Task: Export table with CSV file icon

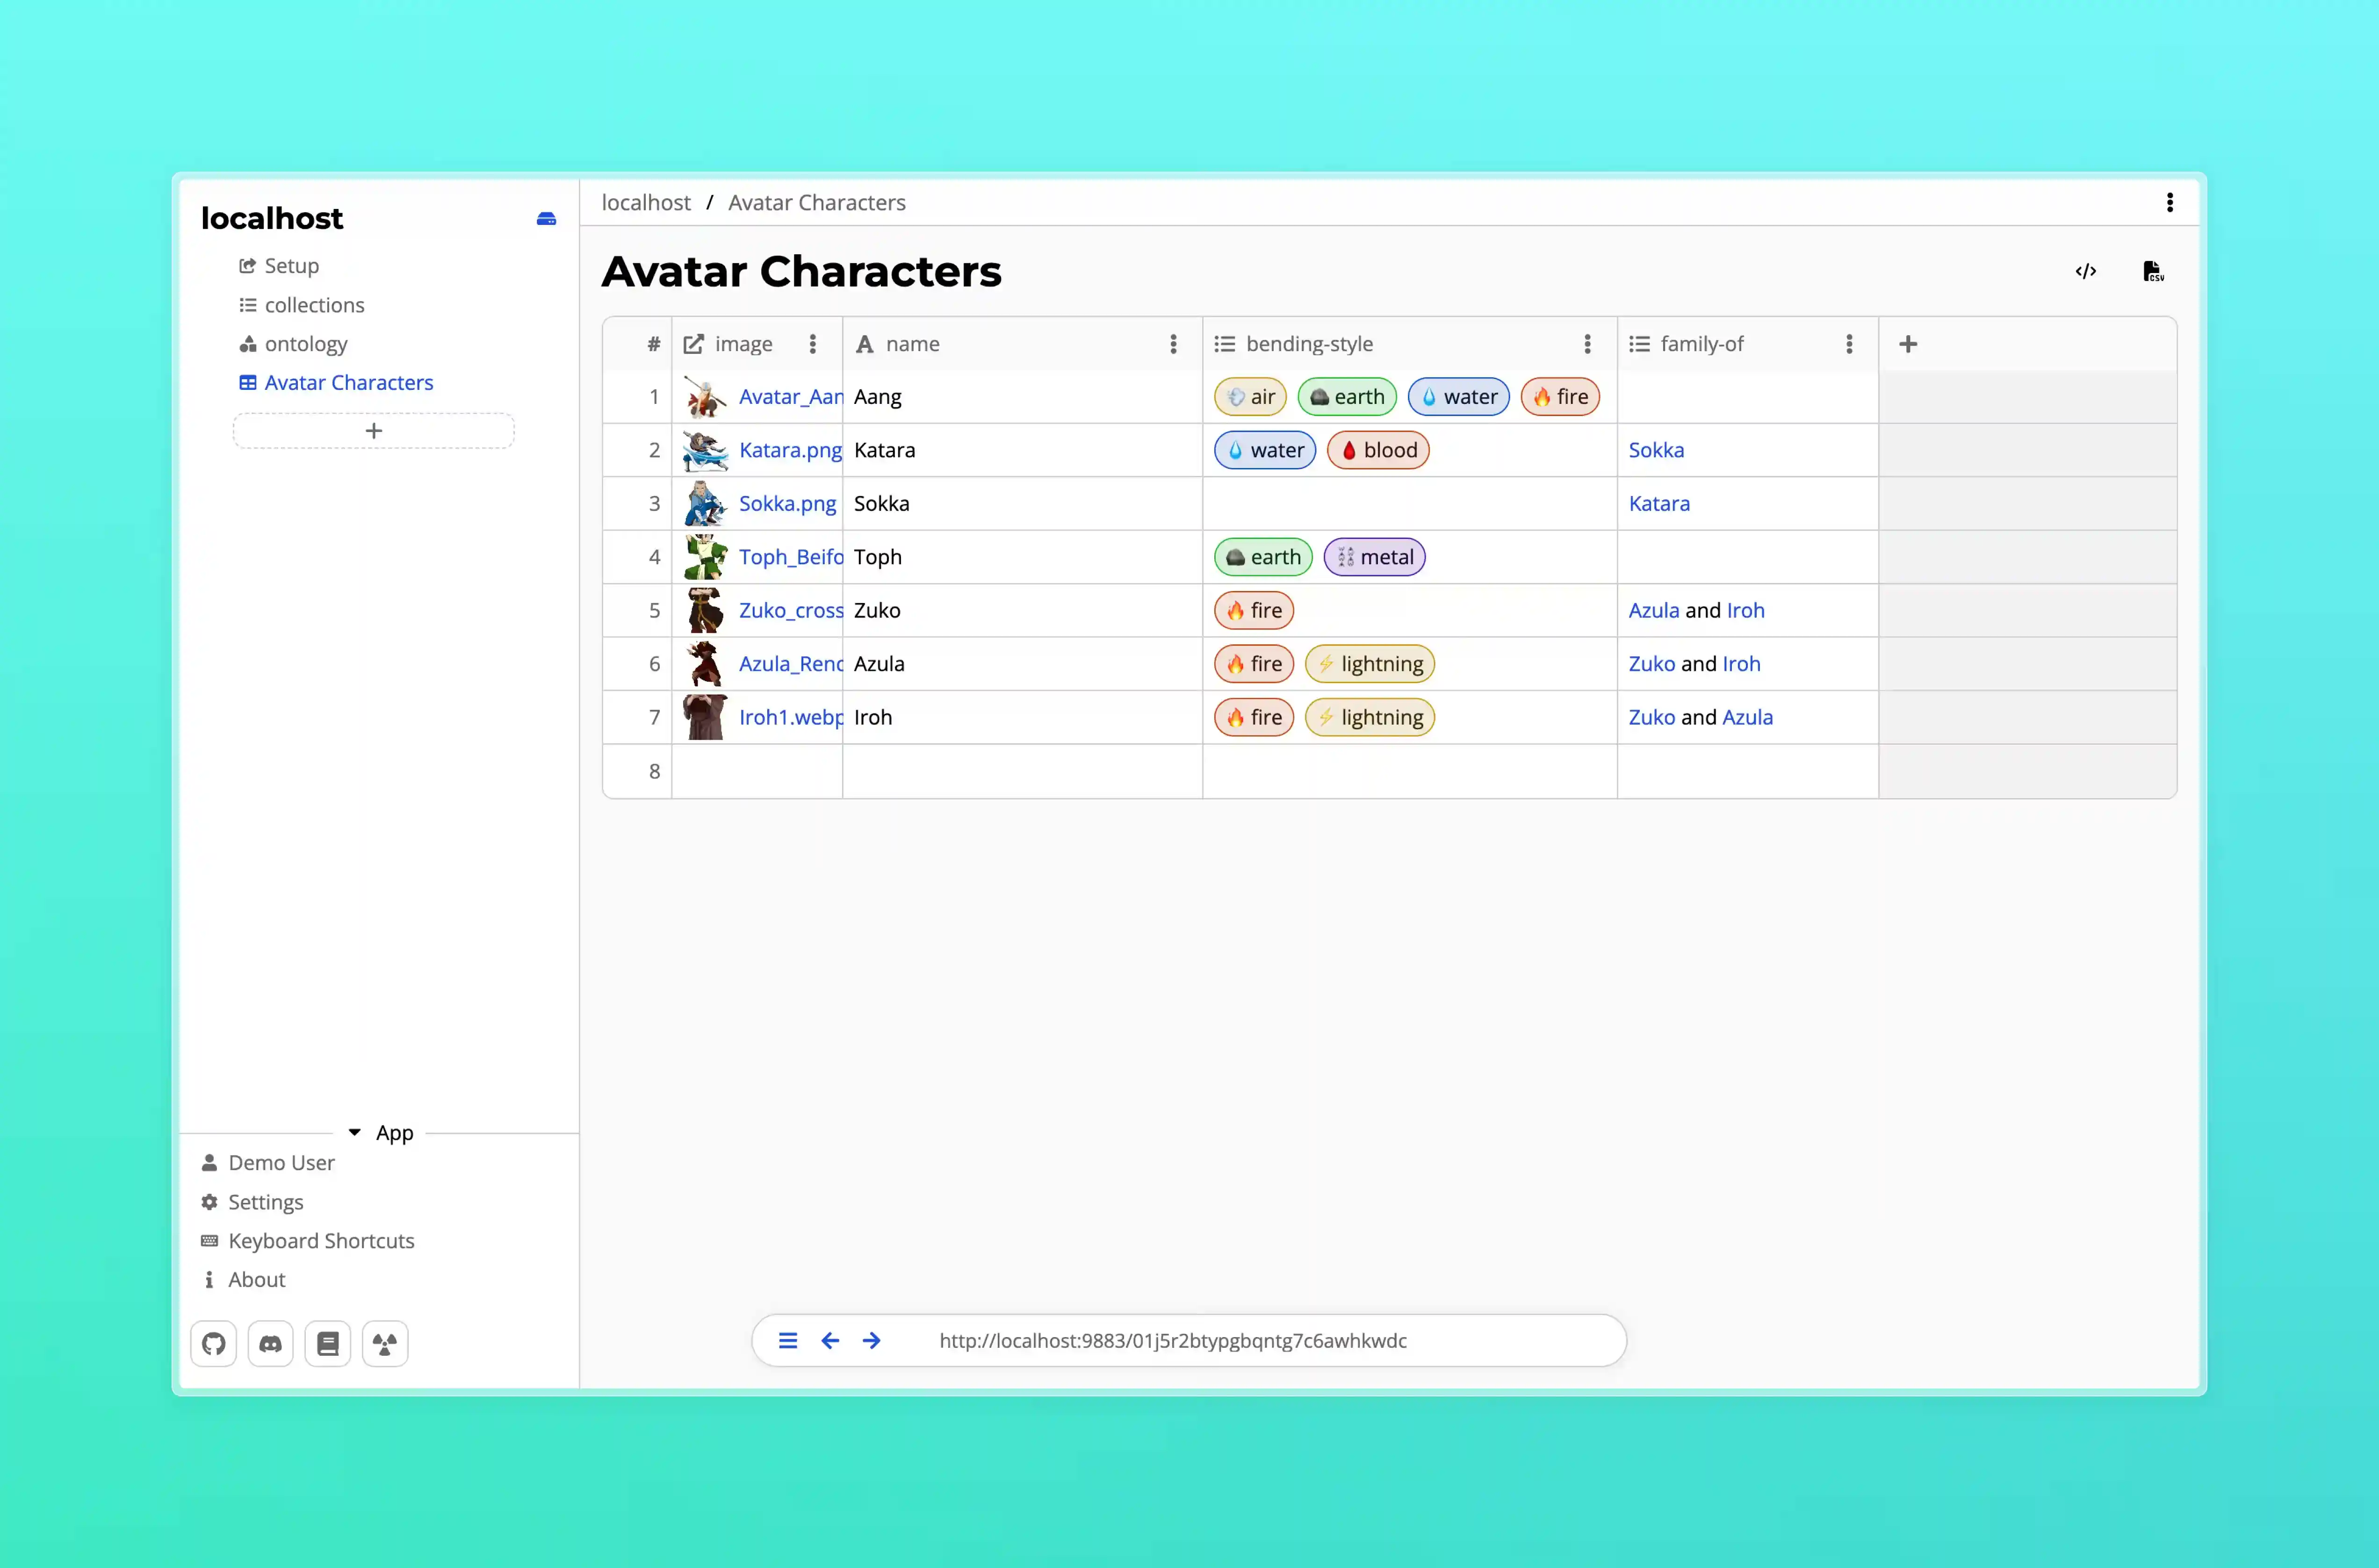Action: pyautogui.click(x=2152, y=271)
